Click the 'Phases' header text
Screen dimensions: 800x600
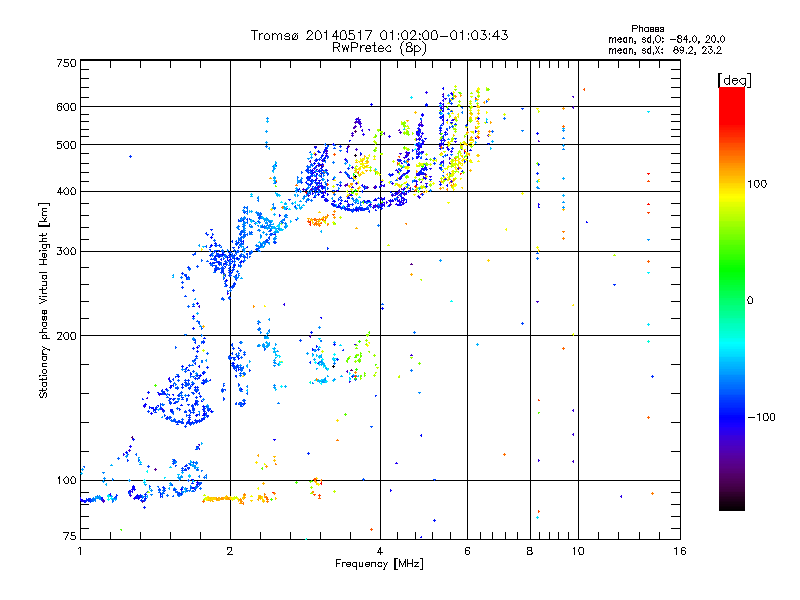coord(647,29)
